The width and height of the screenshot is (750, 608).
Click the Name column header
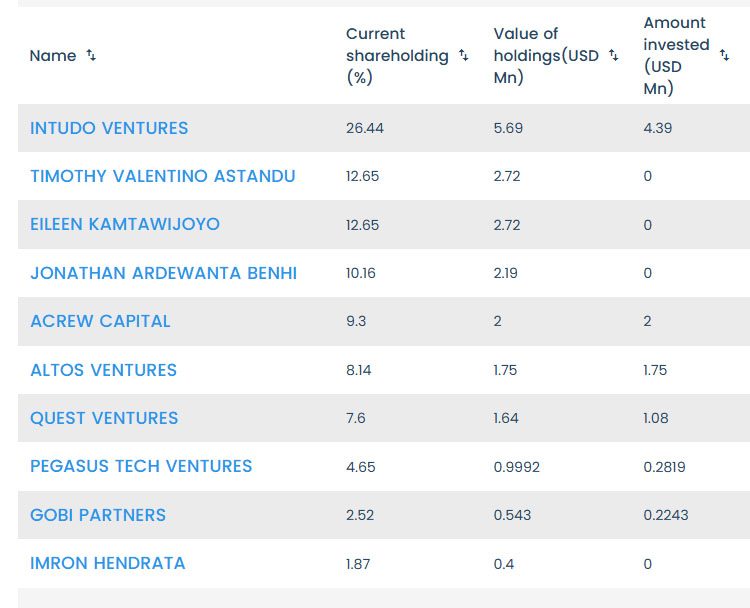53,56
